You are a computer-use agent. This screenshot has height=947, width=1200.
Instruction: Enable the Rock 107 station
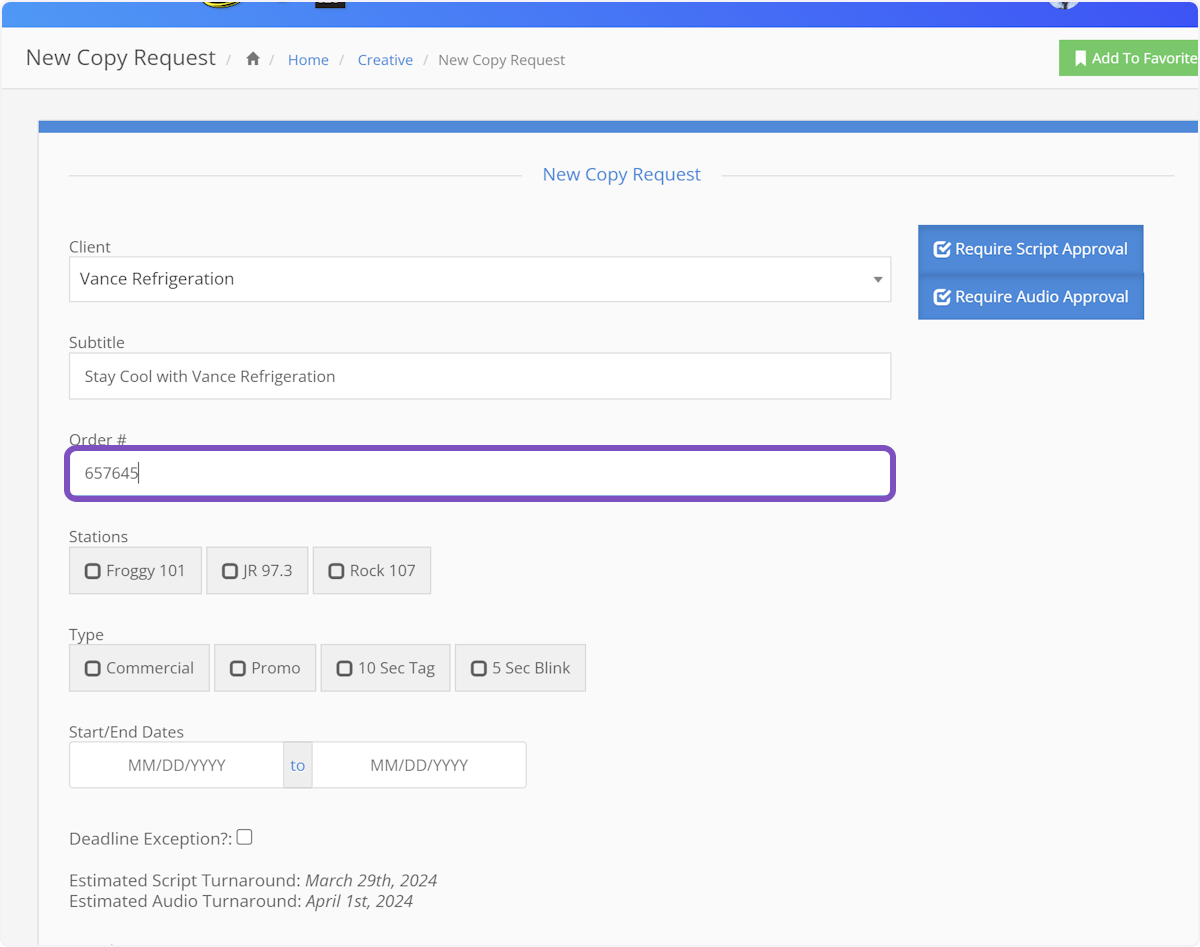click(371, 571)
